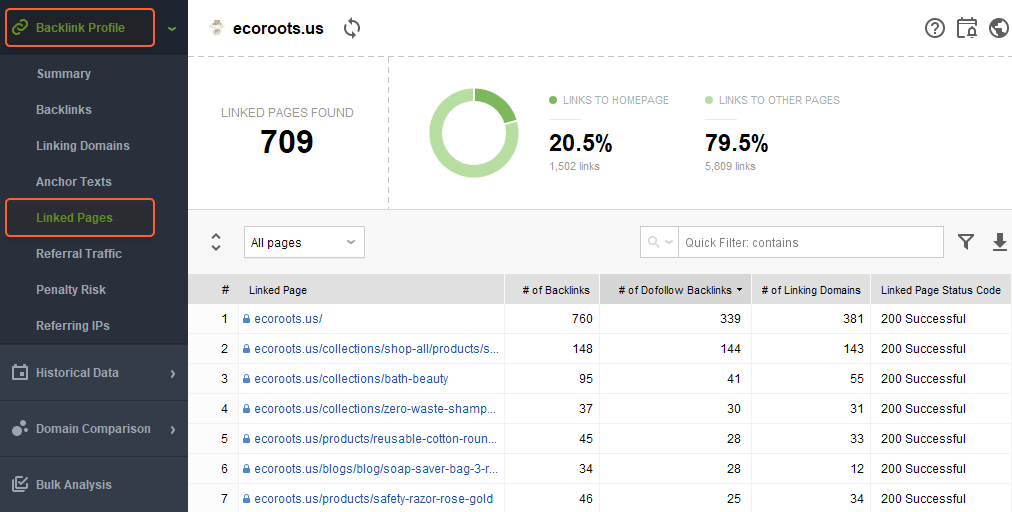1012x512 pixels.
Task: Open the ecoroots.us/collections/bath-beauty link
Action: tap(351, 379)
